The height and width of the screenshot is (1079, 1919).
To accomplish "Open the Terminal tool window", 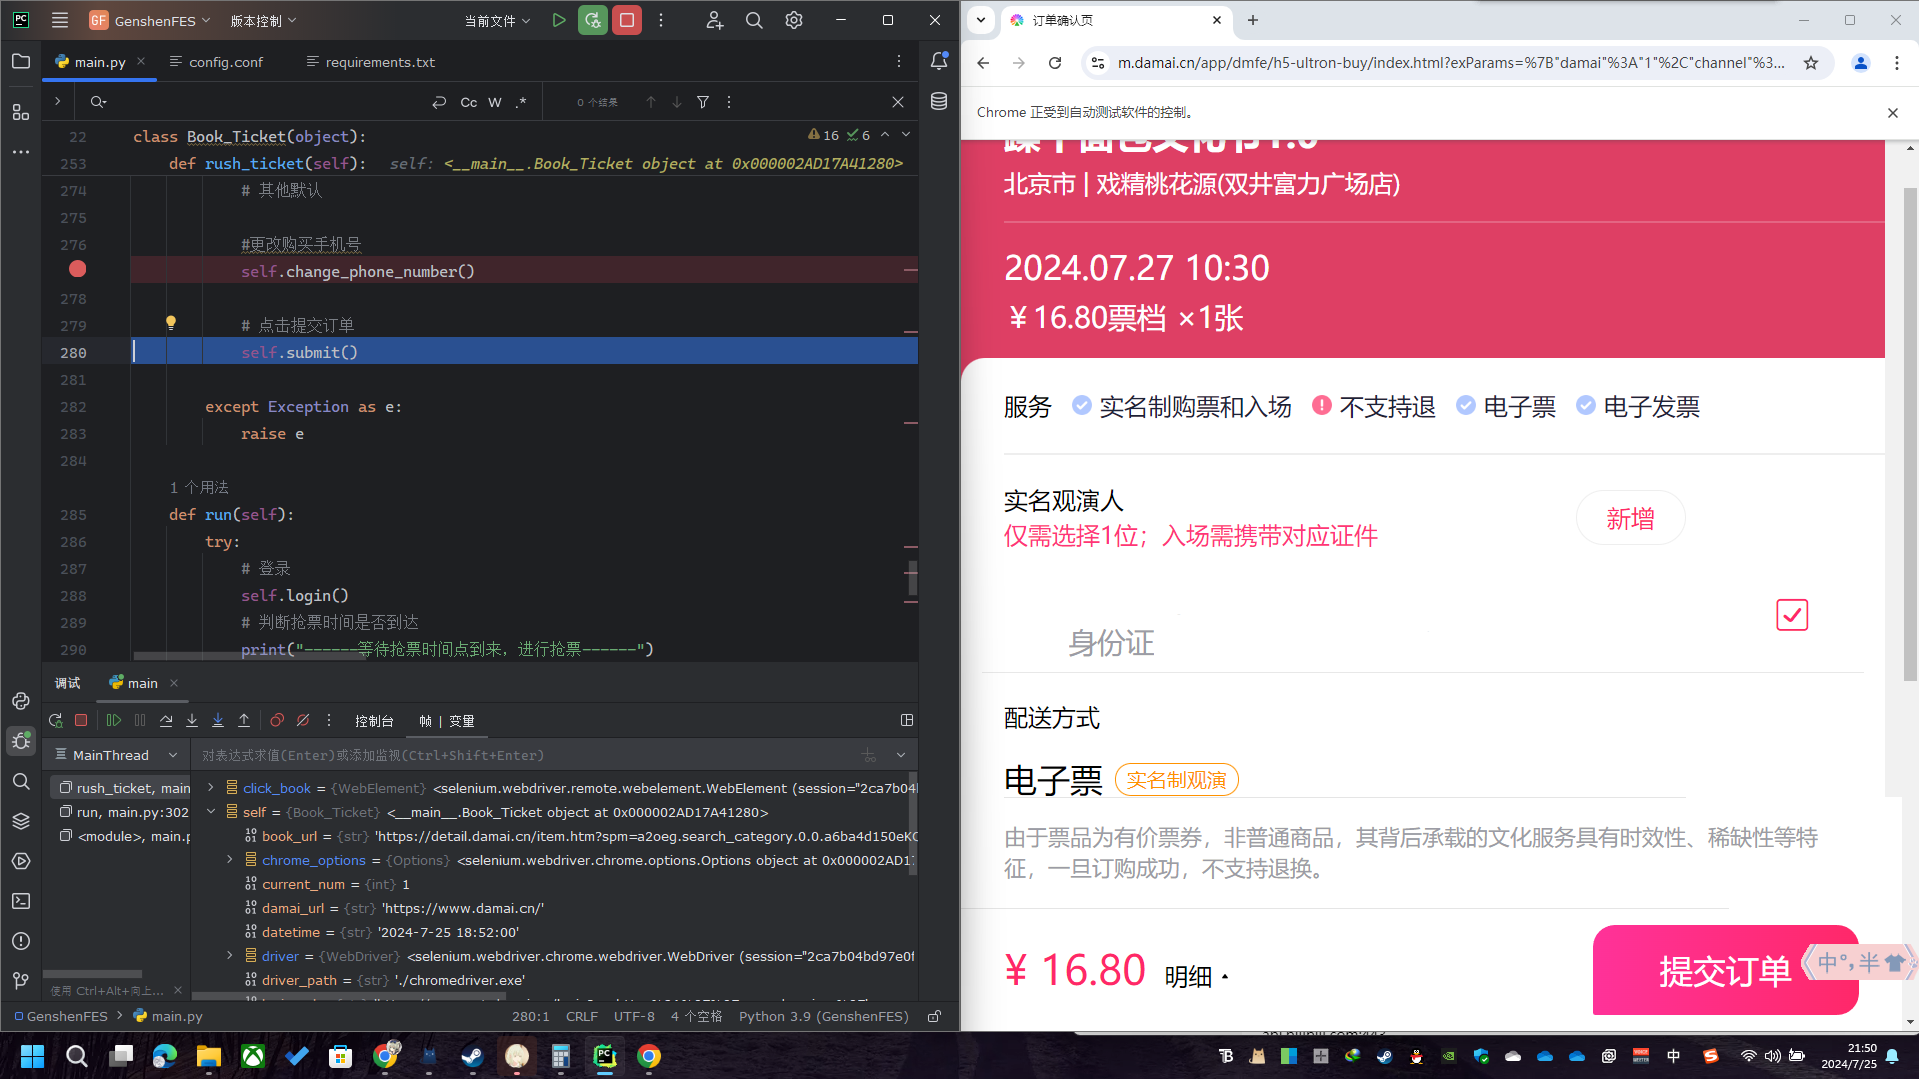I will pos(20,901).
